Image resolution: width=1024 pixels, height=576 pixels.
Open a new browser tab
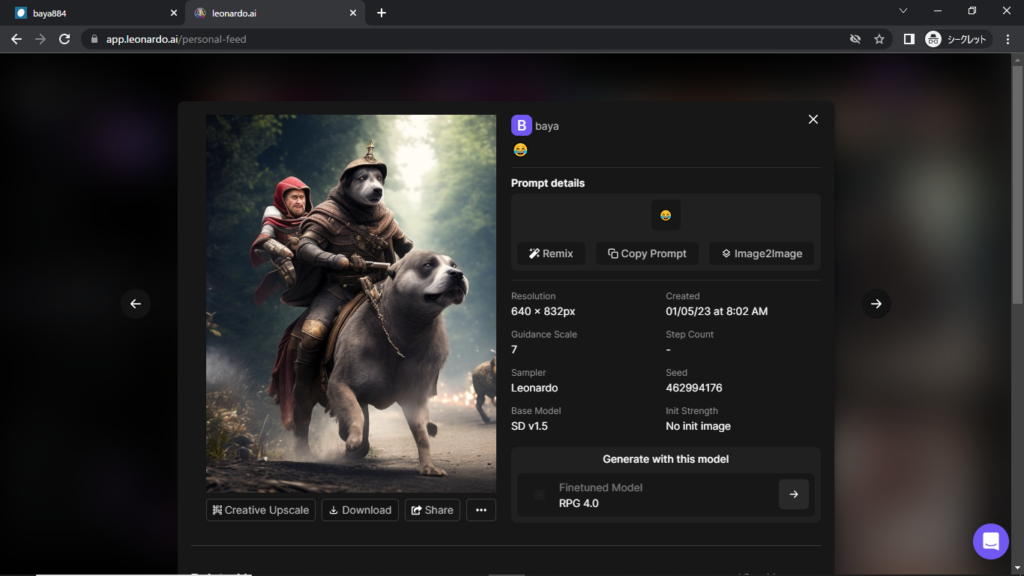[x=381, y=13]
